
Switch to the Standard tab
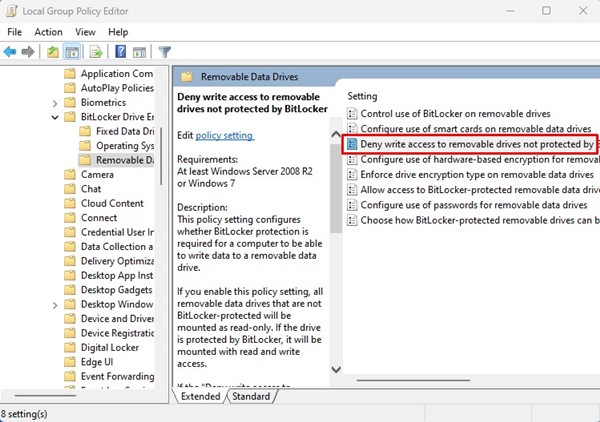pyautogui.click(x=251, y=397)
